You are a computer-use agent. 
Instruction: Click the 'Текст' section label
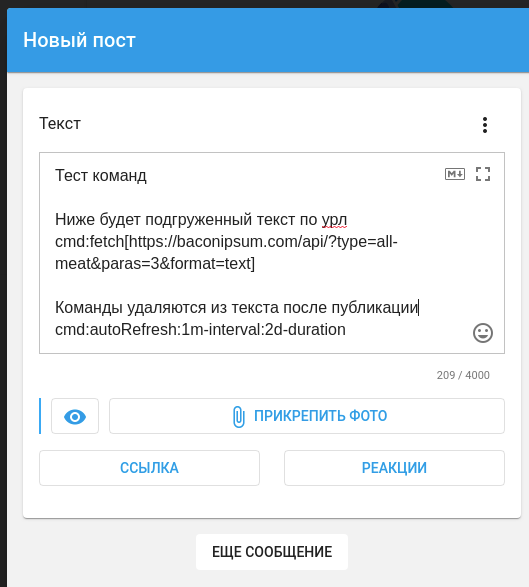click(60, 124)
